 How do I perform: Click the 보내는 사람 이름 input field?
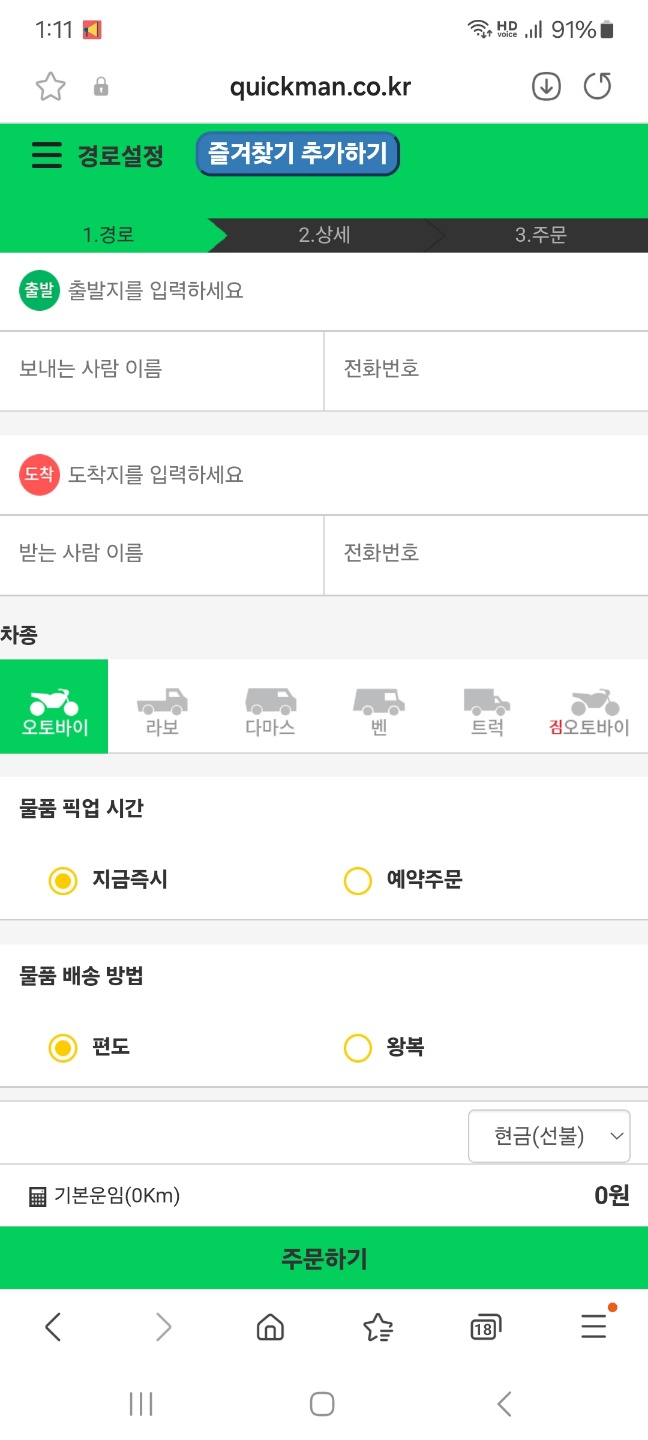[161, 369]
